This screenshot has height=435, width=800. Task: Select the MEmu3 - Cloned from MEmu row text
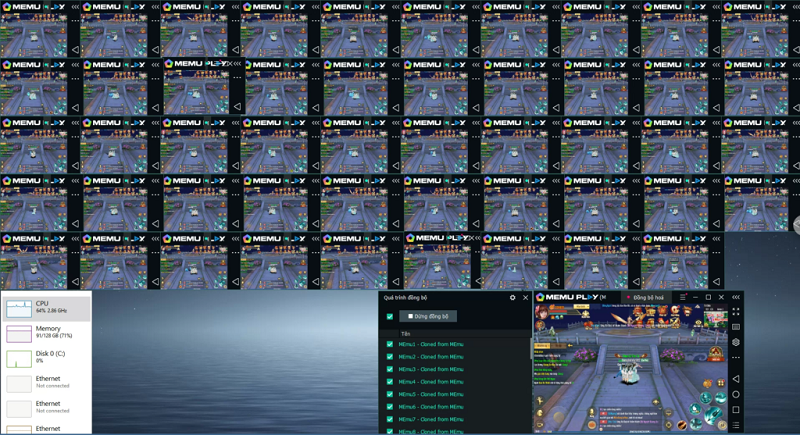tap(431, 369)
